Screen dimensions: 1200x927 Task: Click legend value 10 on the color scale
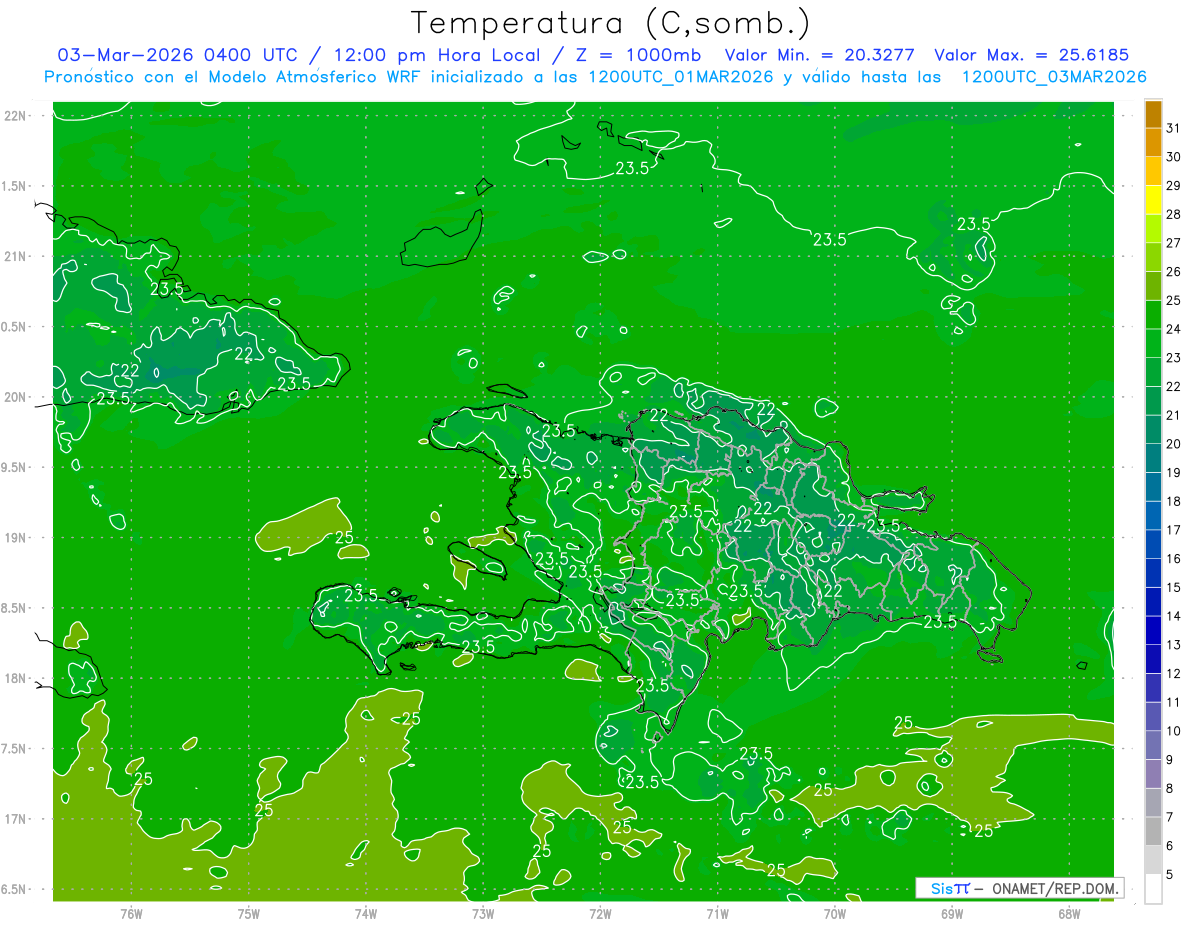1173,731
